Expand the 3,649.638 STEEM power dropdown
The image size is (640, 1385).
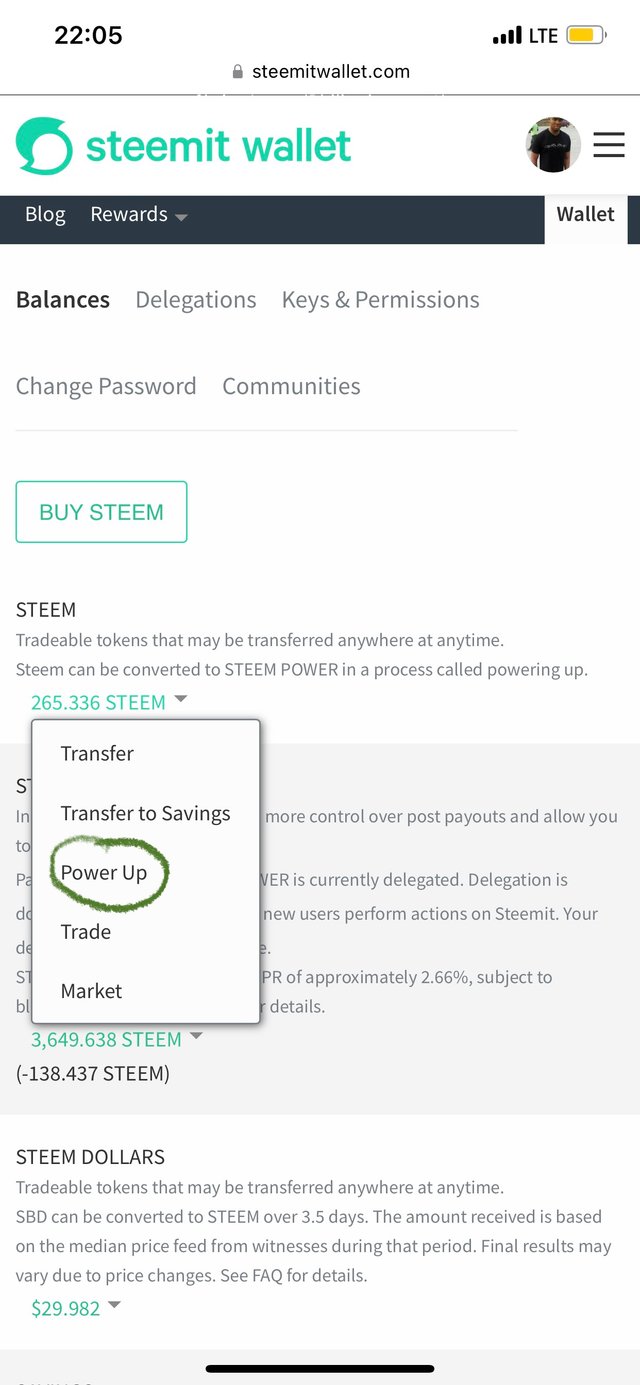pos(116,1039)
